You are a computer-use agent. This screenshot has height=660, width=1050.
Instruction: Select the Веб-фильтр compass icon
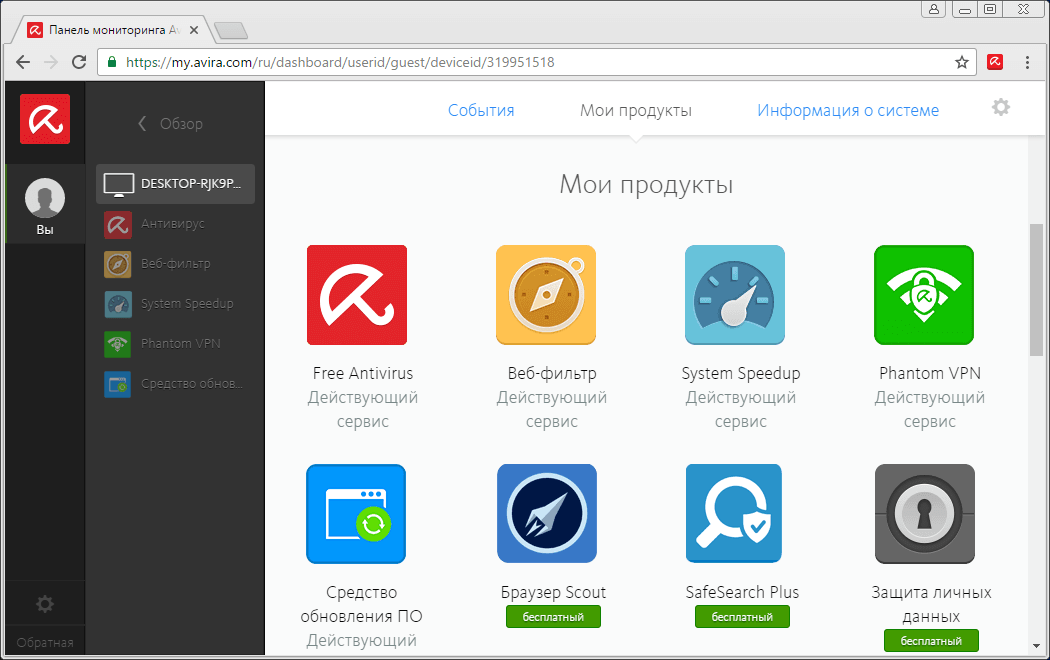tap(546, 295)
